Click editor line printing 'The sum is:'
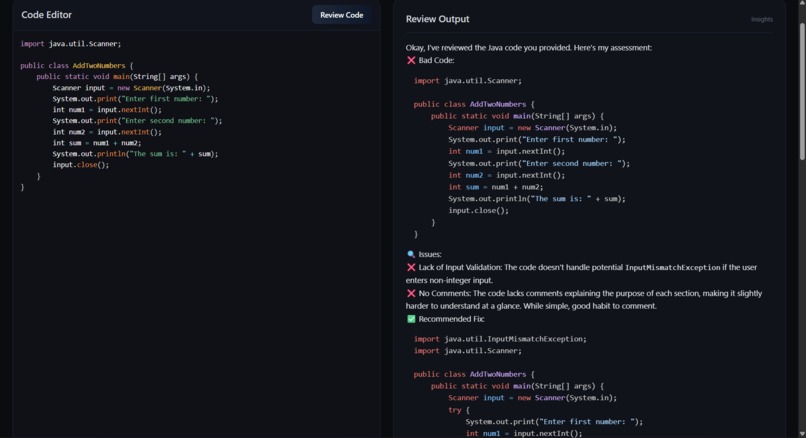The image size is (806, 438). point(135,154)
